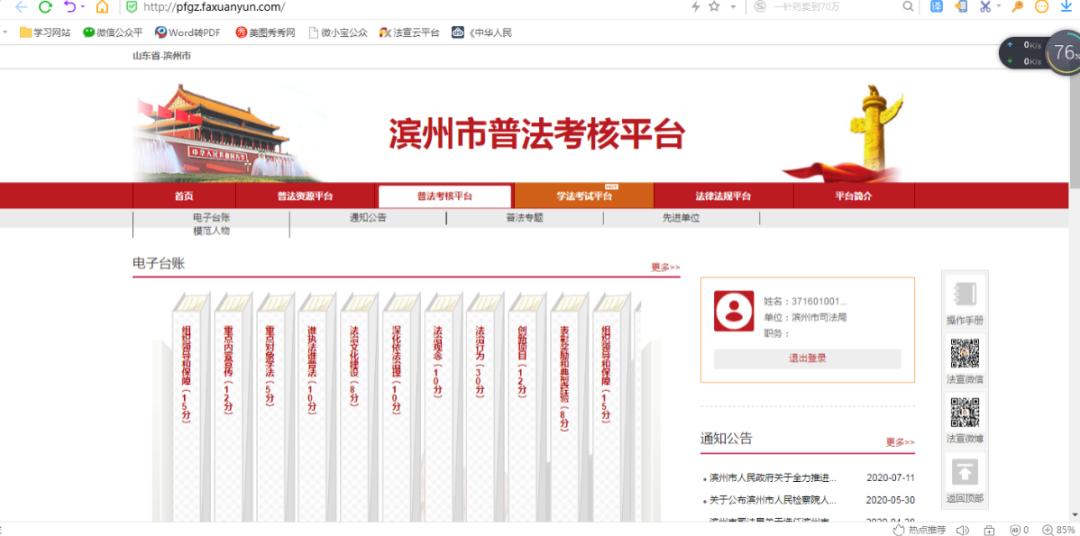Click the orange smiley extension icon
Viewport: 1080px width, 536px height.
[x=1042, y=6]
